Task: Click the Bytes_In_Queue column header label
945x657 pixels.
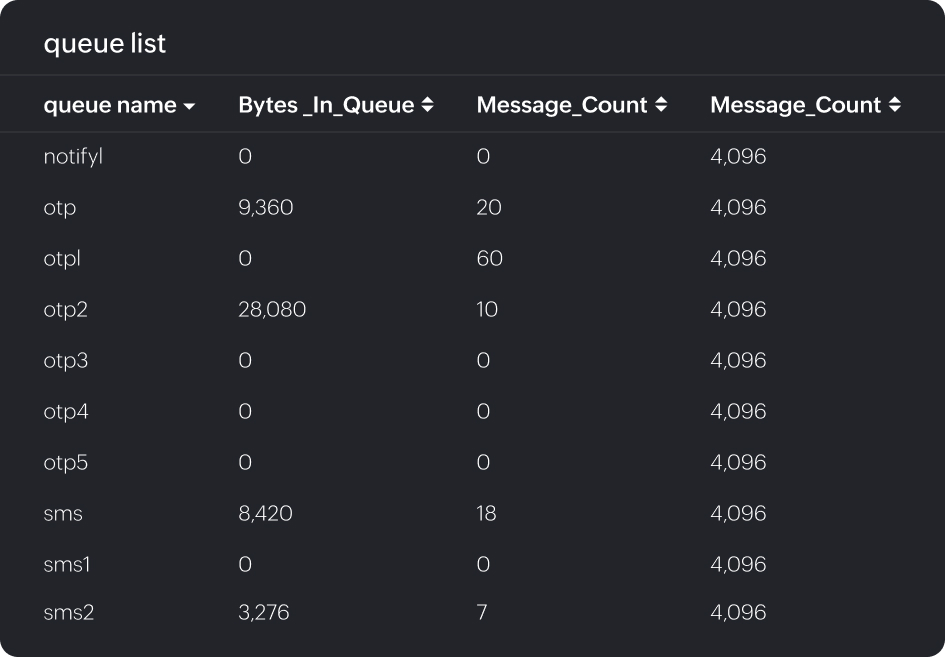Action: pos(326,105)
